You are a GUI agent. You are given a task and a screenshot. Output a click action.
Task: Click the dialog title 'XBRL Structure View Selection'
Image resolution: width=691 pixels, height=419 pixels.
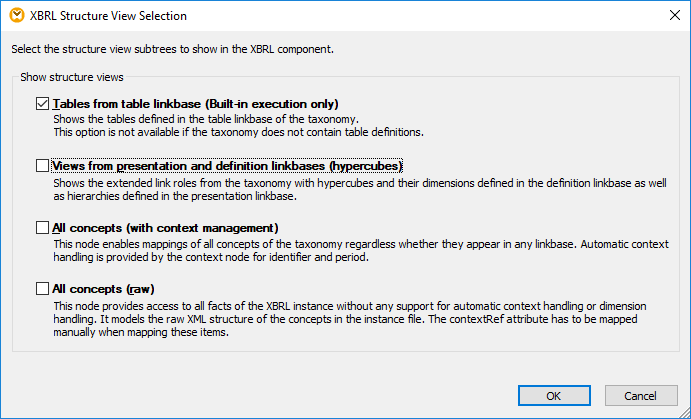pyautogui.click(x=107, y=16)
